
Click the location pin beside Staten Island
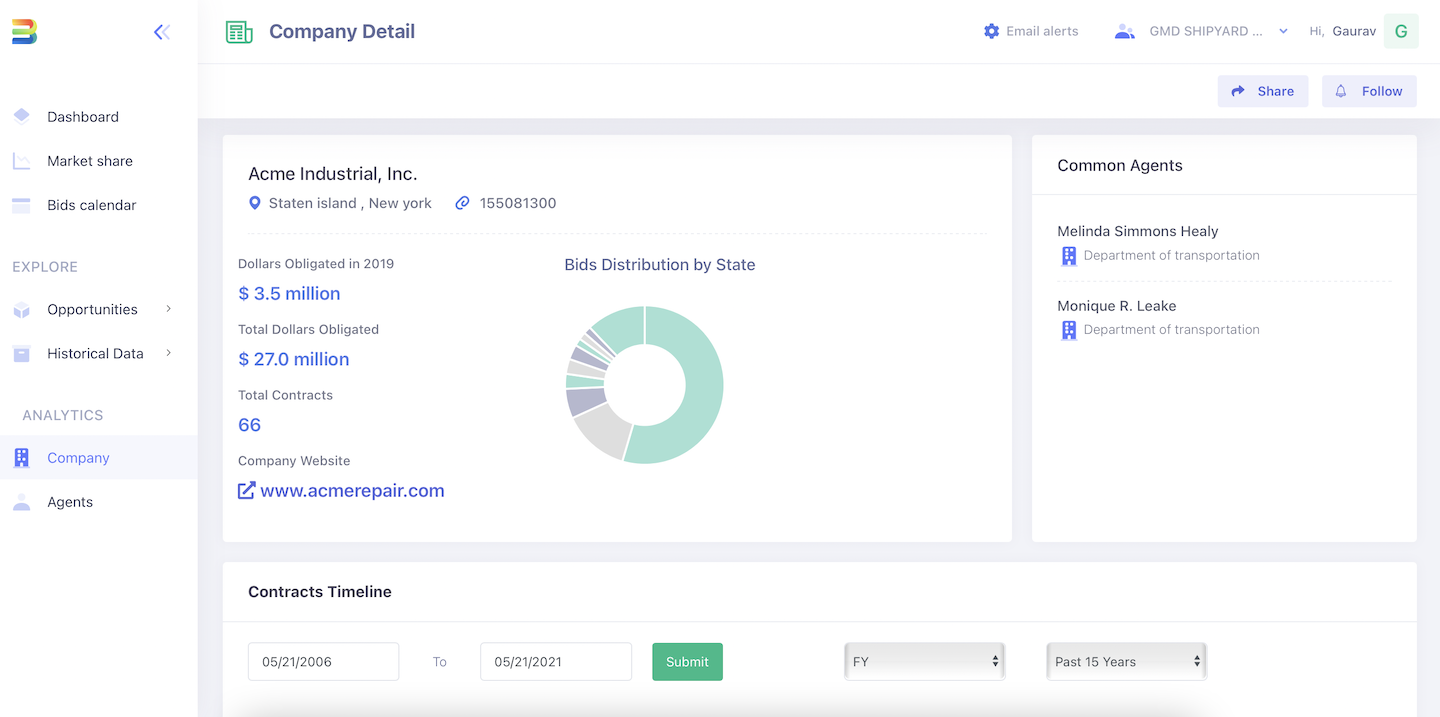(x=256, y=202)
